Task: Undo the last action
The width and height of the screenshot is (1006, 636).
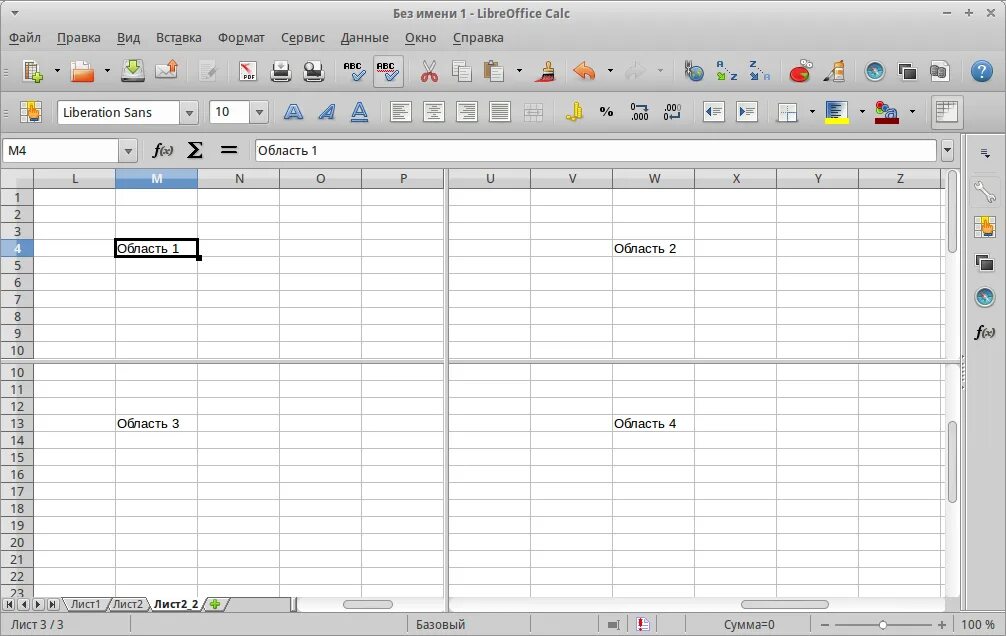Action: [584, 71]
